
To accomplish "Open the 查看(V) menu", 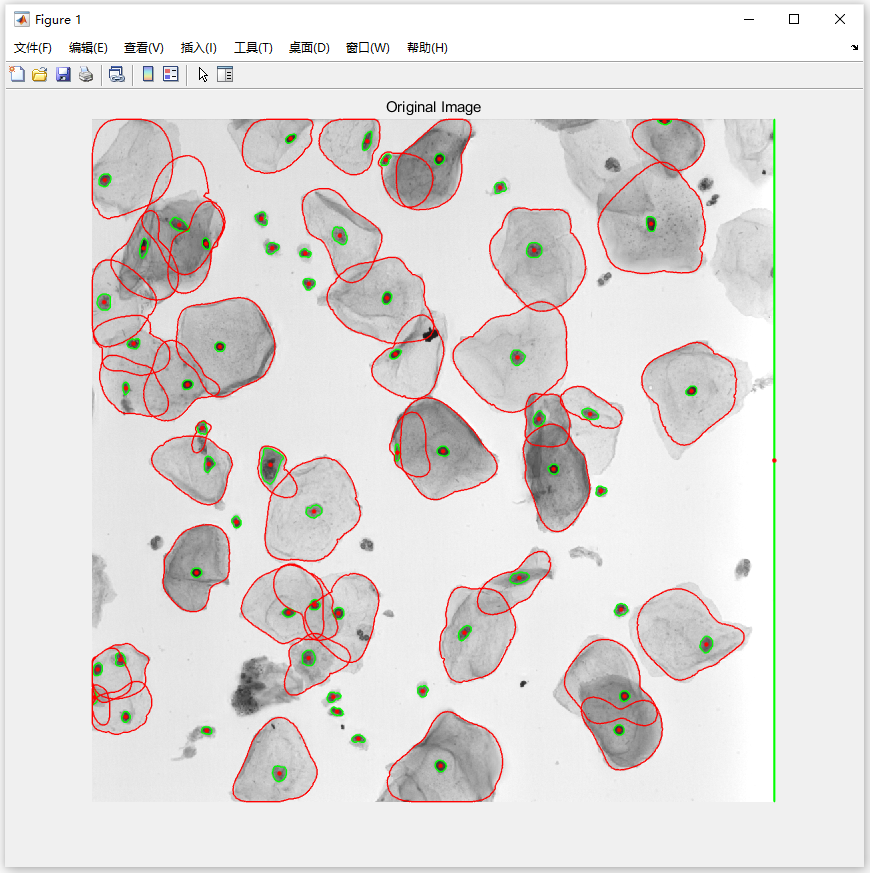I will pos(144,48).
